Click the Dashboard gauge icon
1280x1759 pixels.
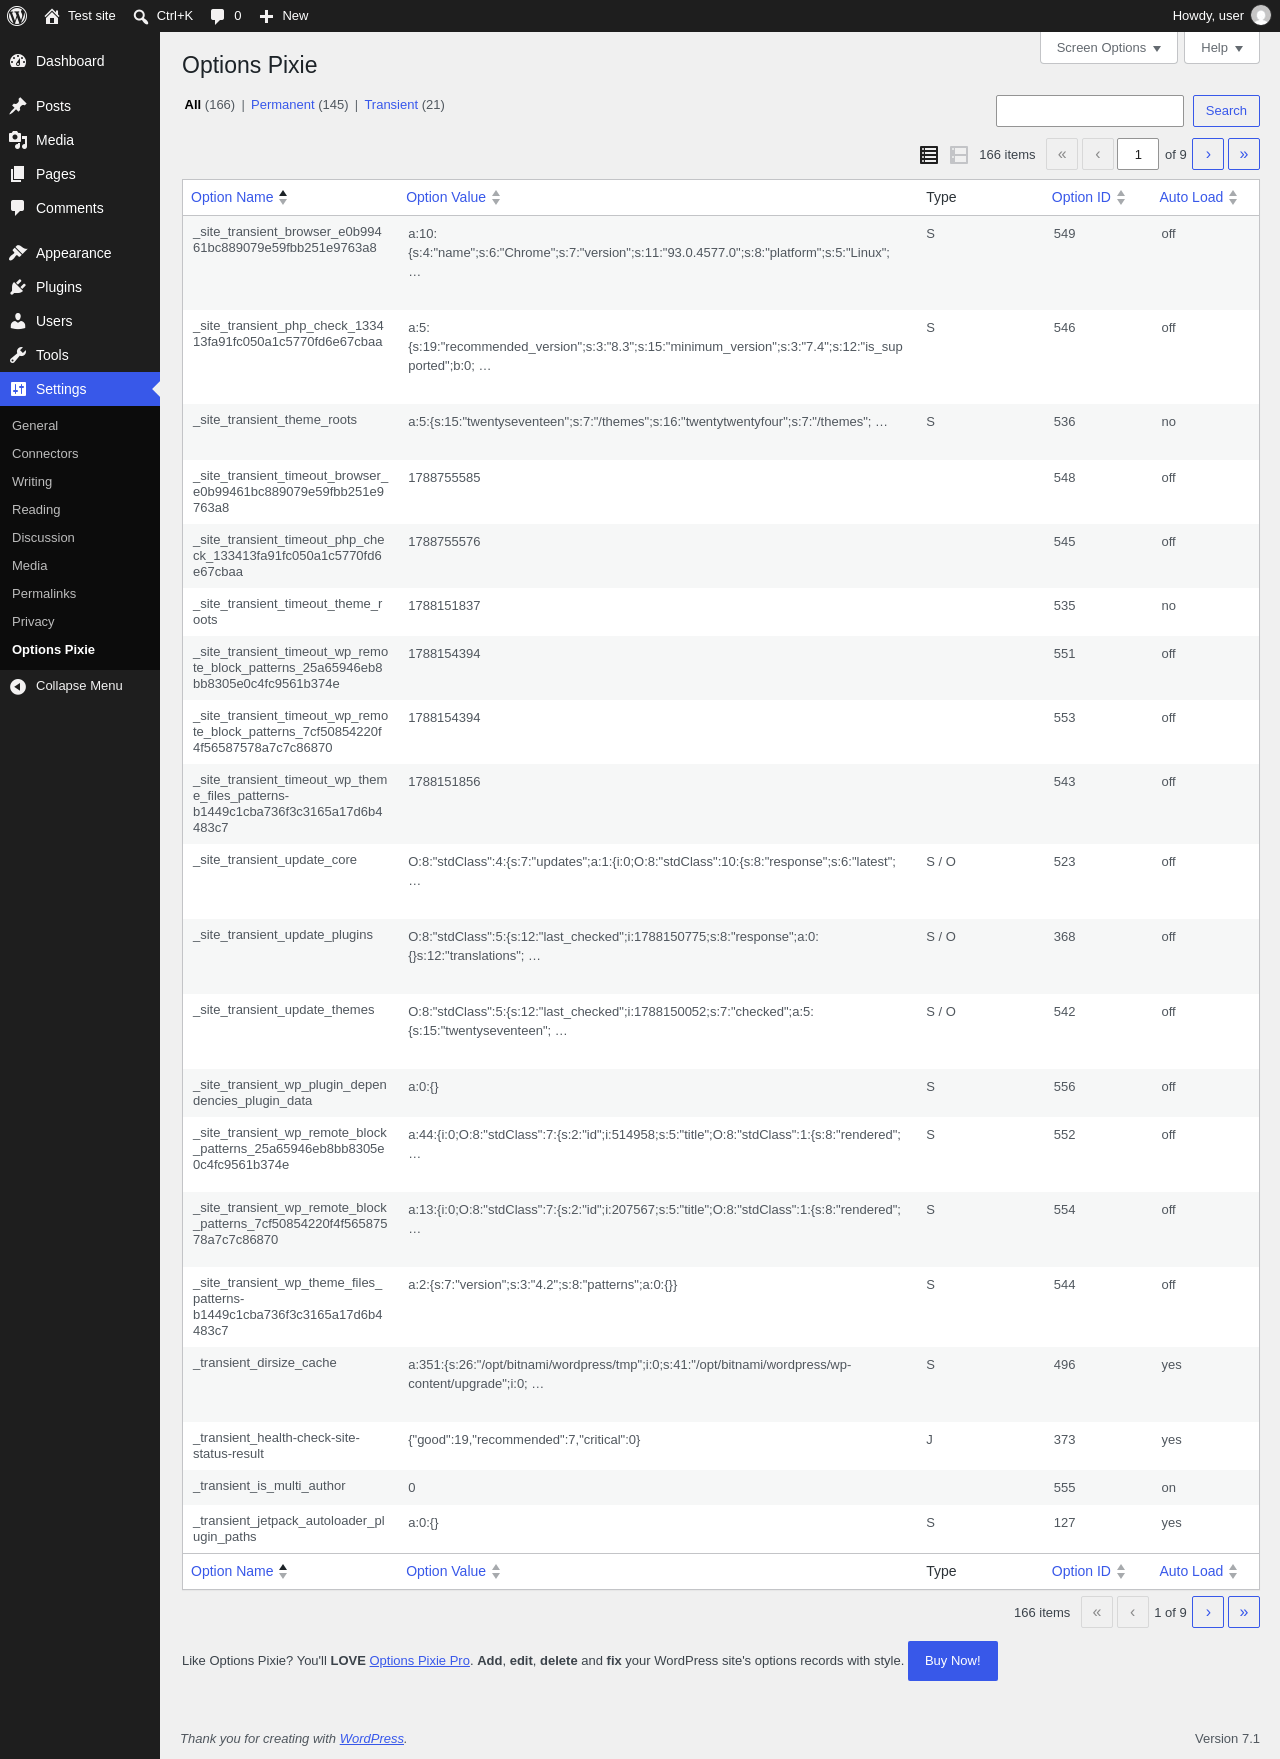coord(18,61)
